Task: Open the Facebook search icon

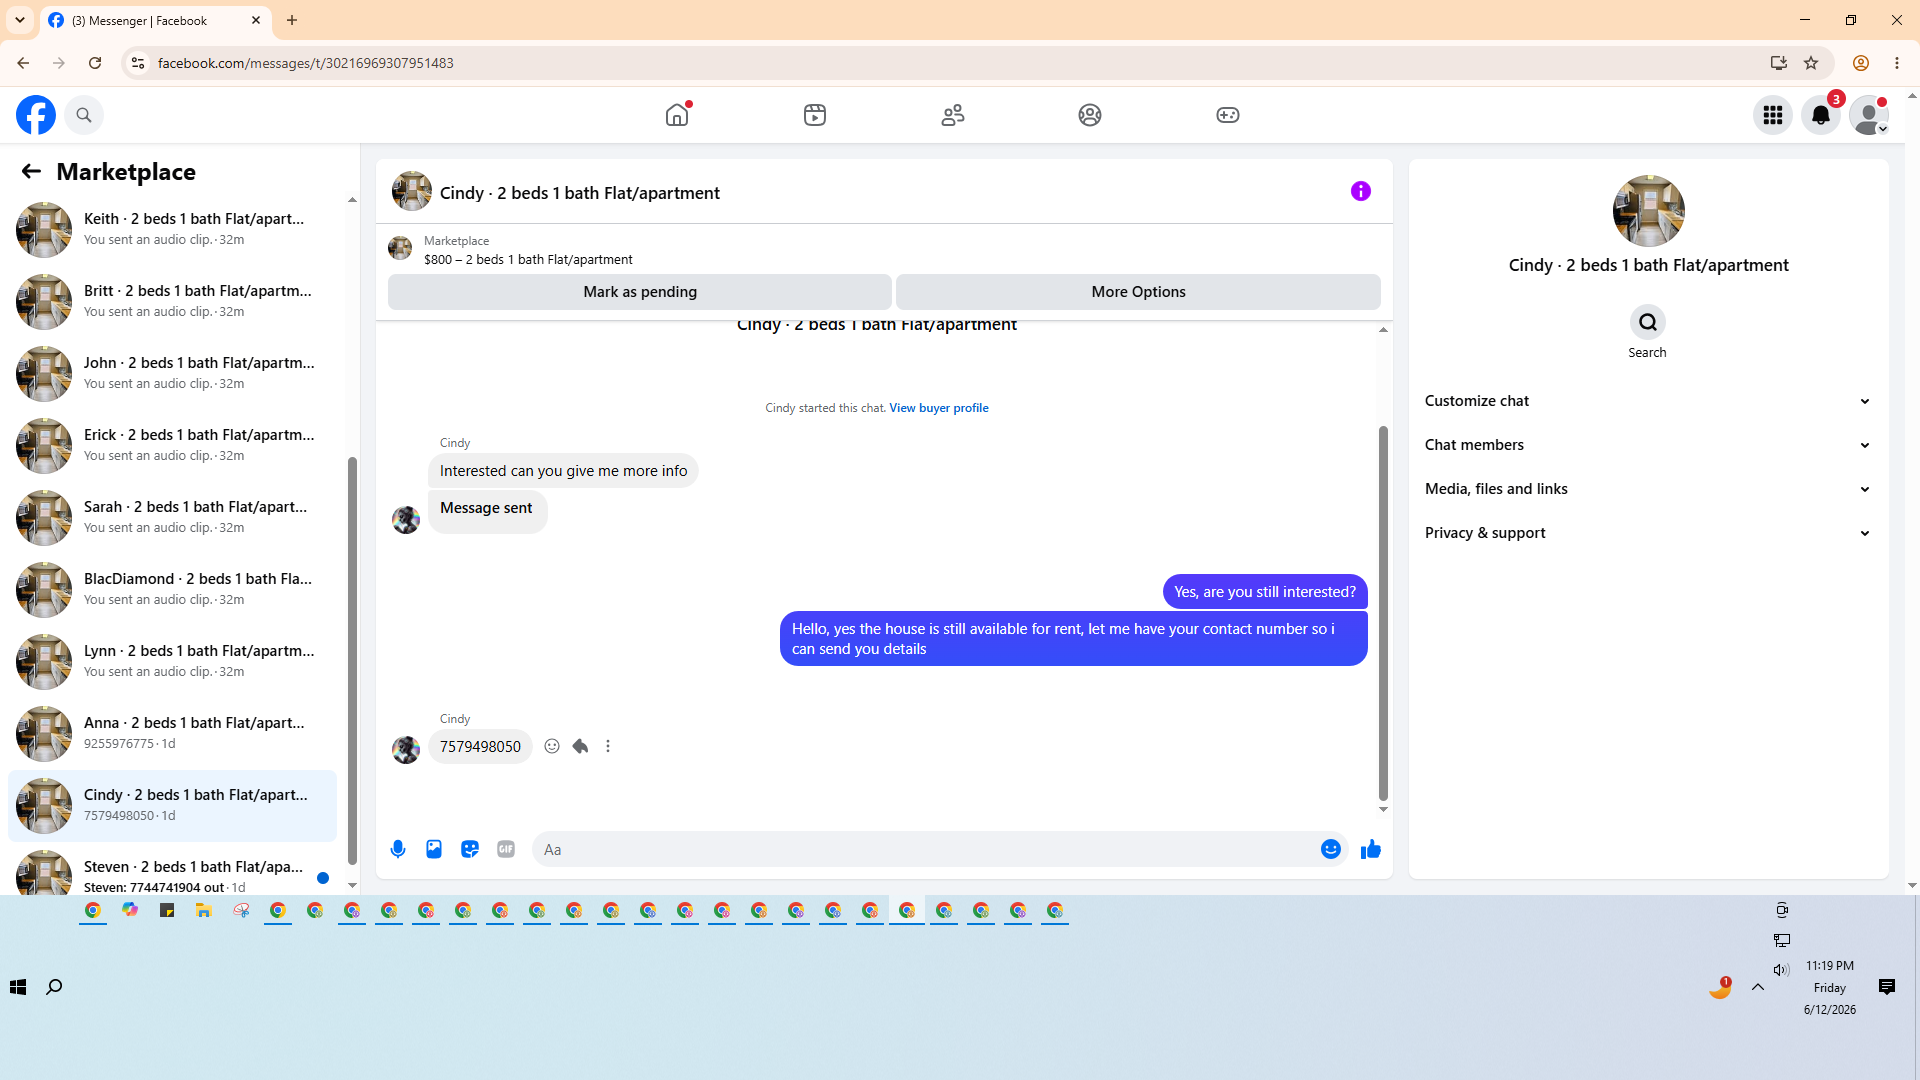Action: pyautogui.click(x=84, y=115)
